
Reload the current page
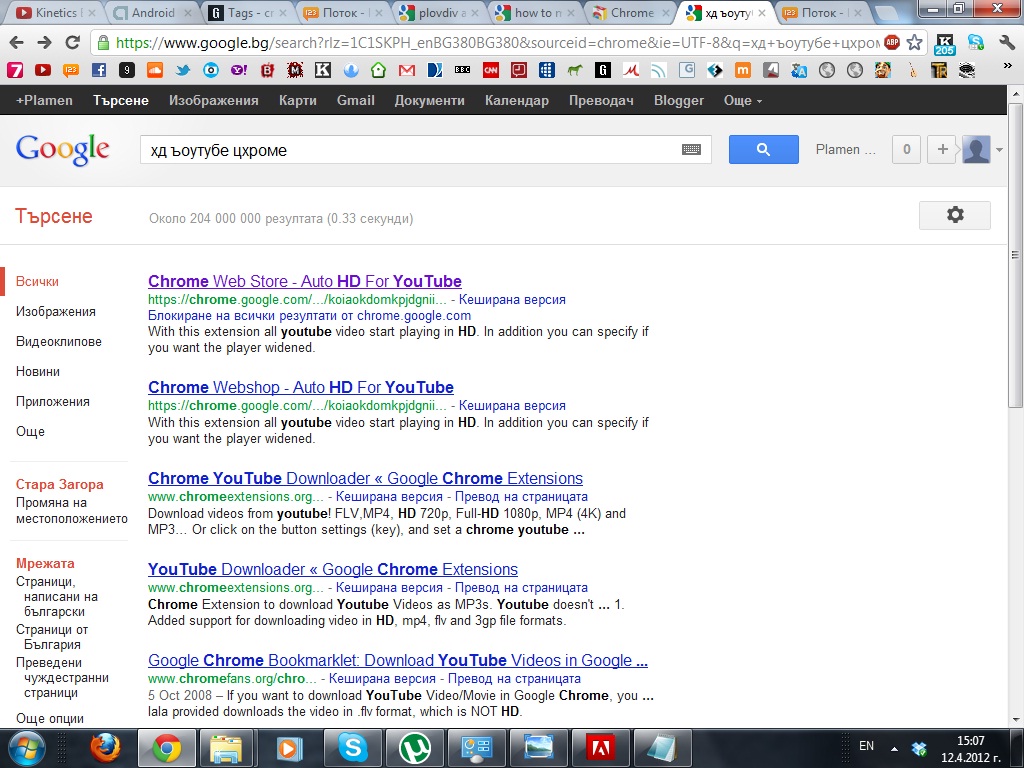[72, 43]
